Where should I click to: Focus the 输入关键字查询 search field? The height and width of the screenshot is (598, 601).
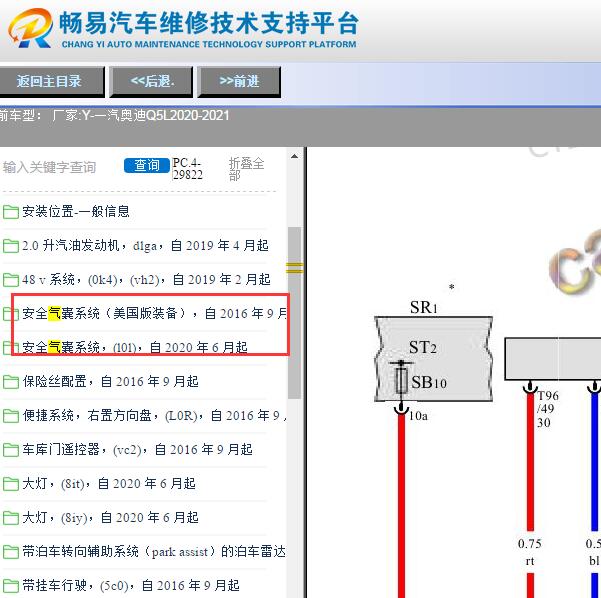(x=50, y=168)
